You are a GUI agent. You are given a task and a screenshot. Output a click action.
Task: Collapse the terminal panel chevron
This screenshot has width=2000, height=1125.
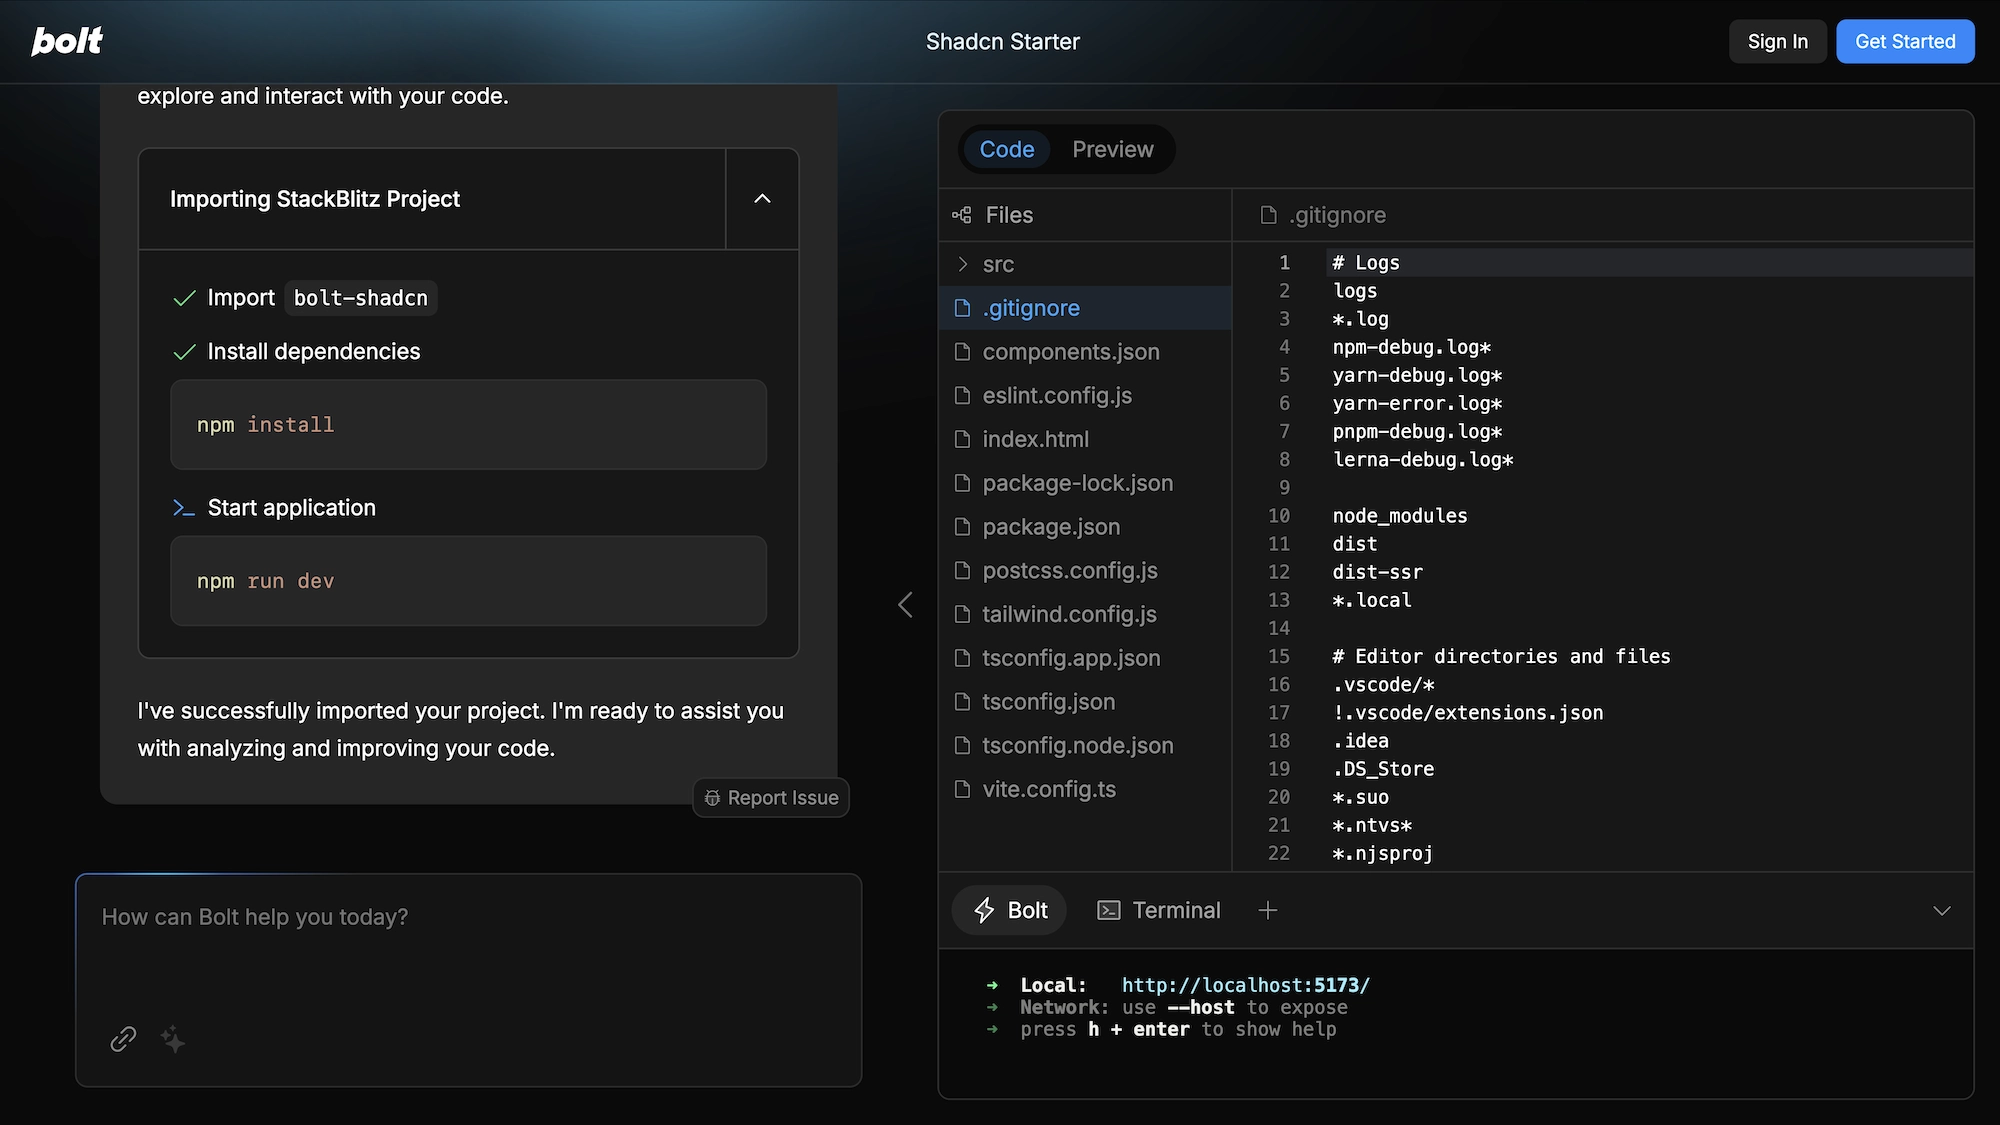point(1942,911)
